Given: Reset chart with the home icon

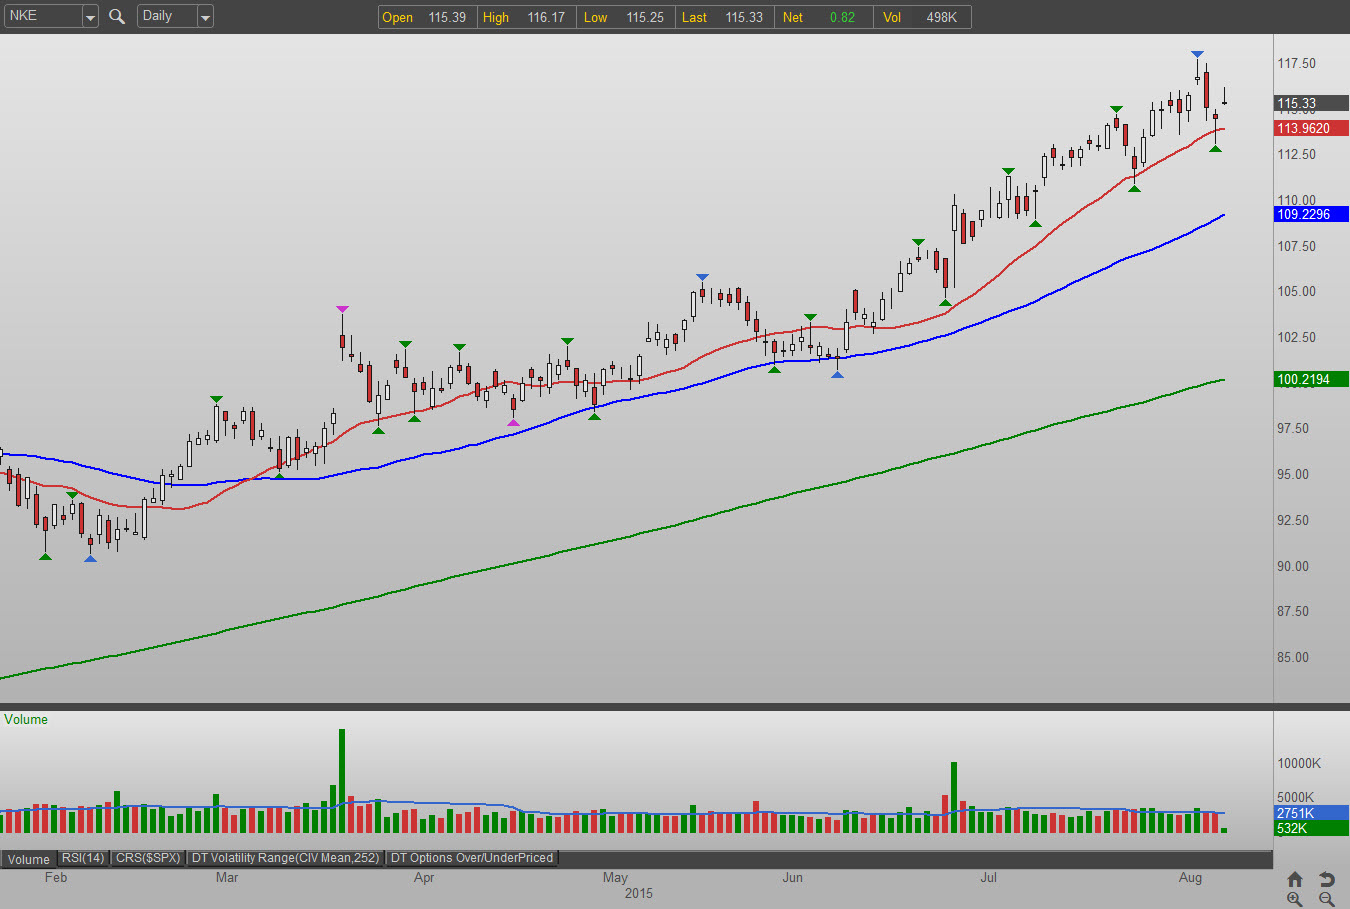Looking at the screenshot, I should pos(1295,879).
